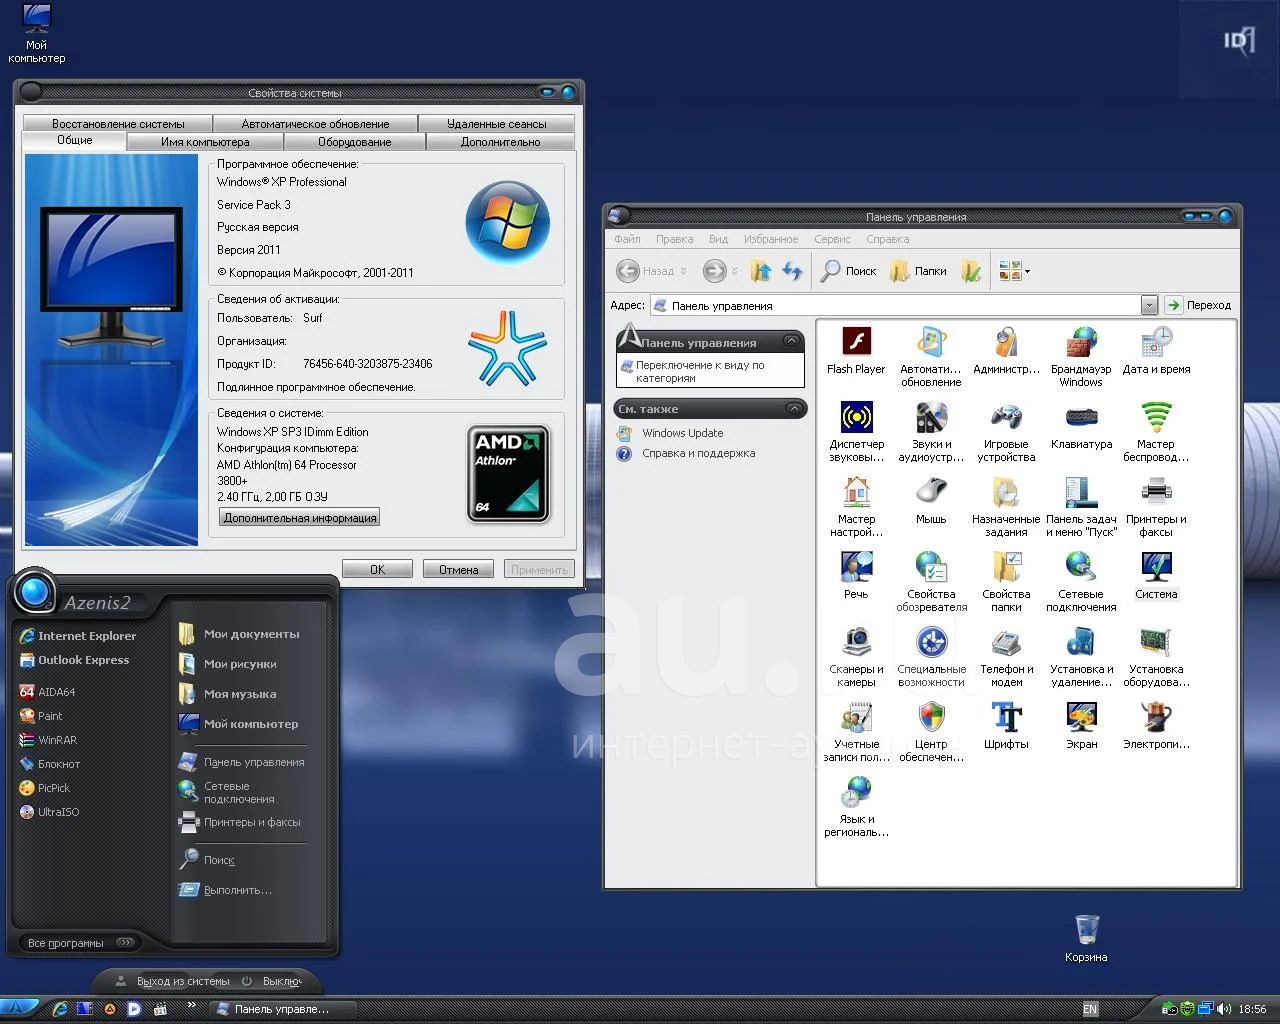Open the Speech (Речь) icon
The height and width of the screenshot is (1024, 1280).
point(856,574)
